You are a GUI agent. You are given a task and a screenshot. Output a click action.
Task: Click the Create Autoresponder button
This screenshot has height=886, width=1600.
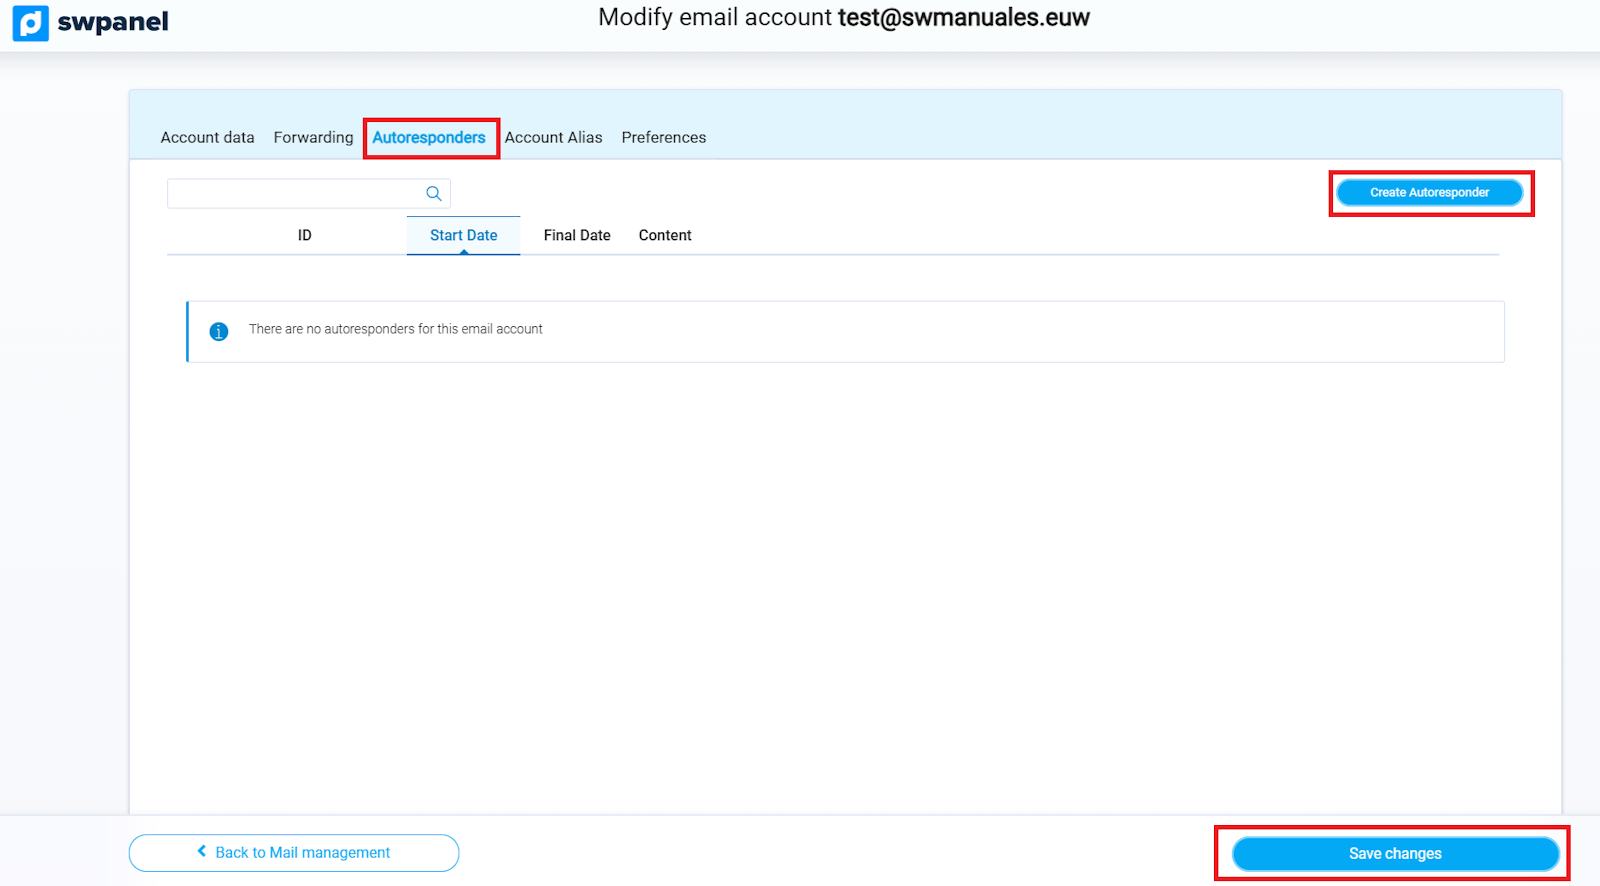[x=1430, y=193]
